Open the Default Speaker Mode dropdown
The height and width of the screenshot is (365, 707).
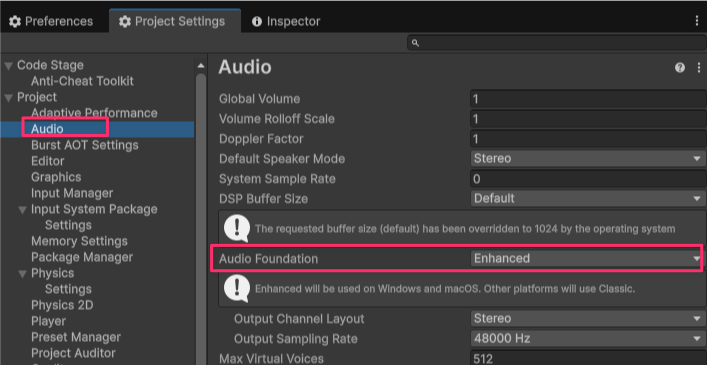588,159
